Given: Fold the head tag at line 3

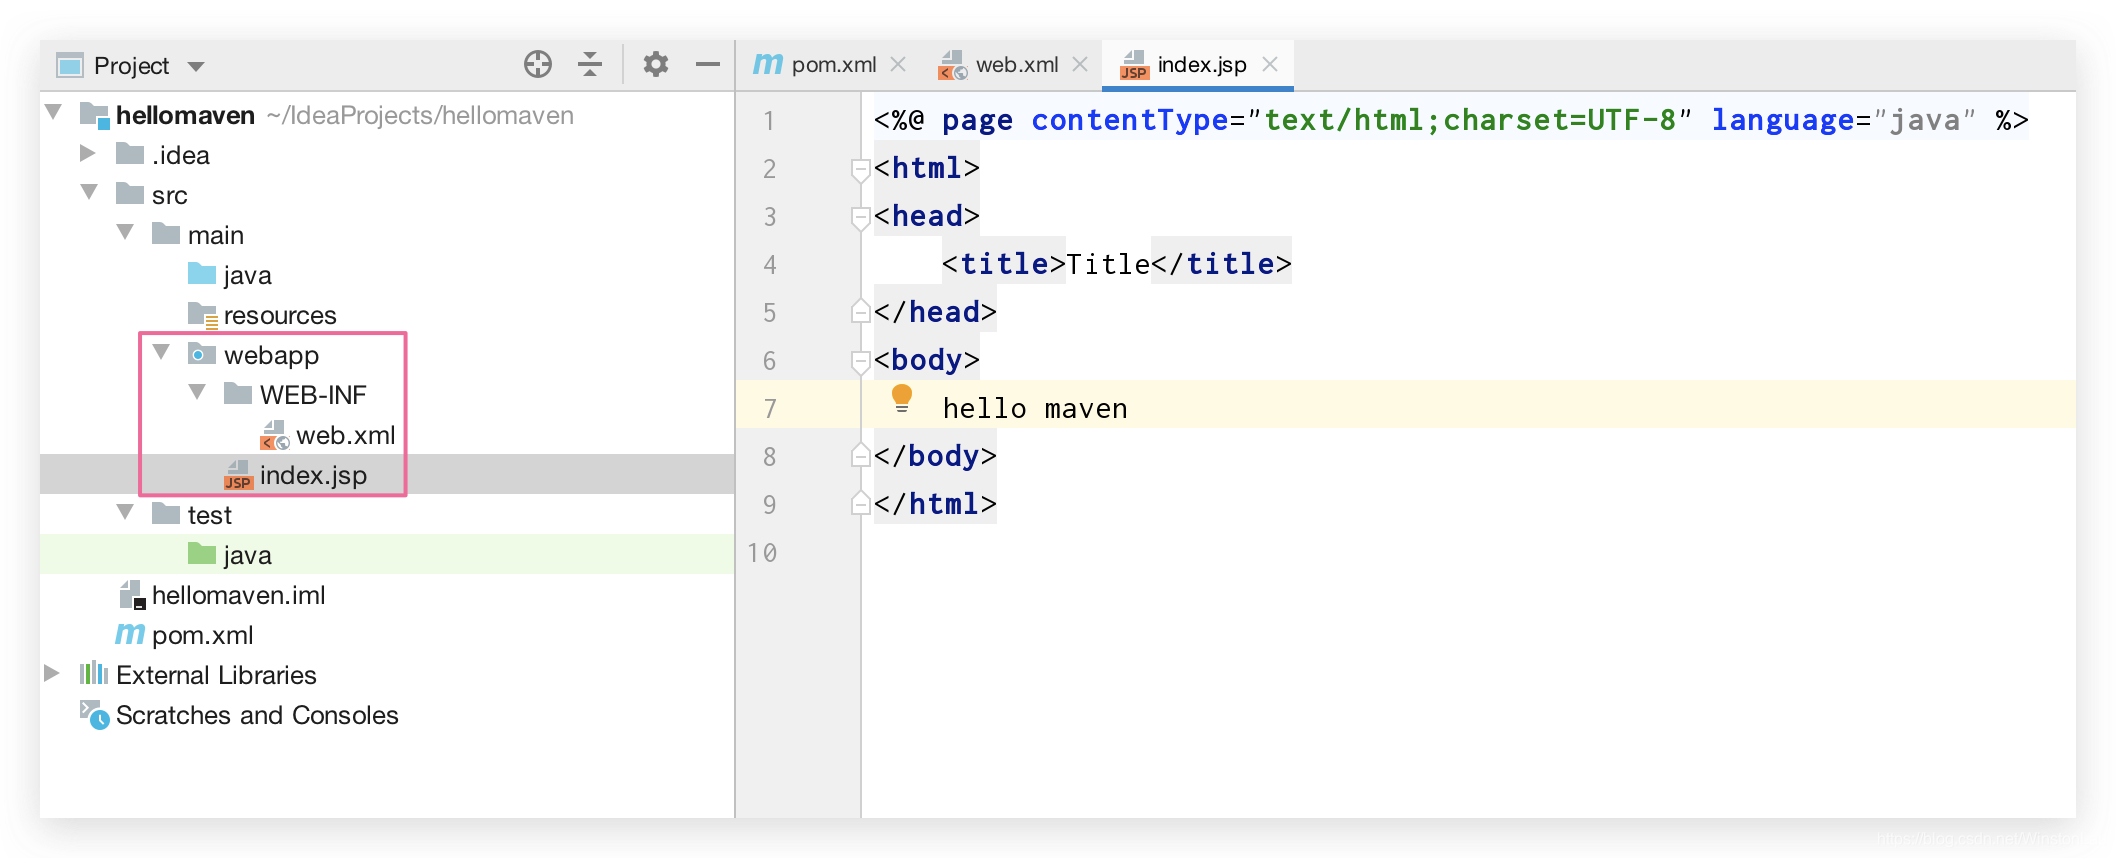Looking at the screenshot, I should tap(860, 217).
